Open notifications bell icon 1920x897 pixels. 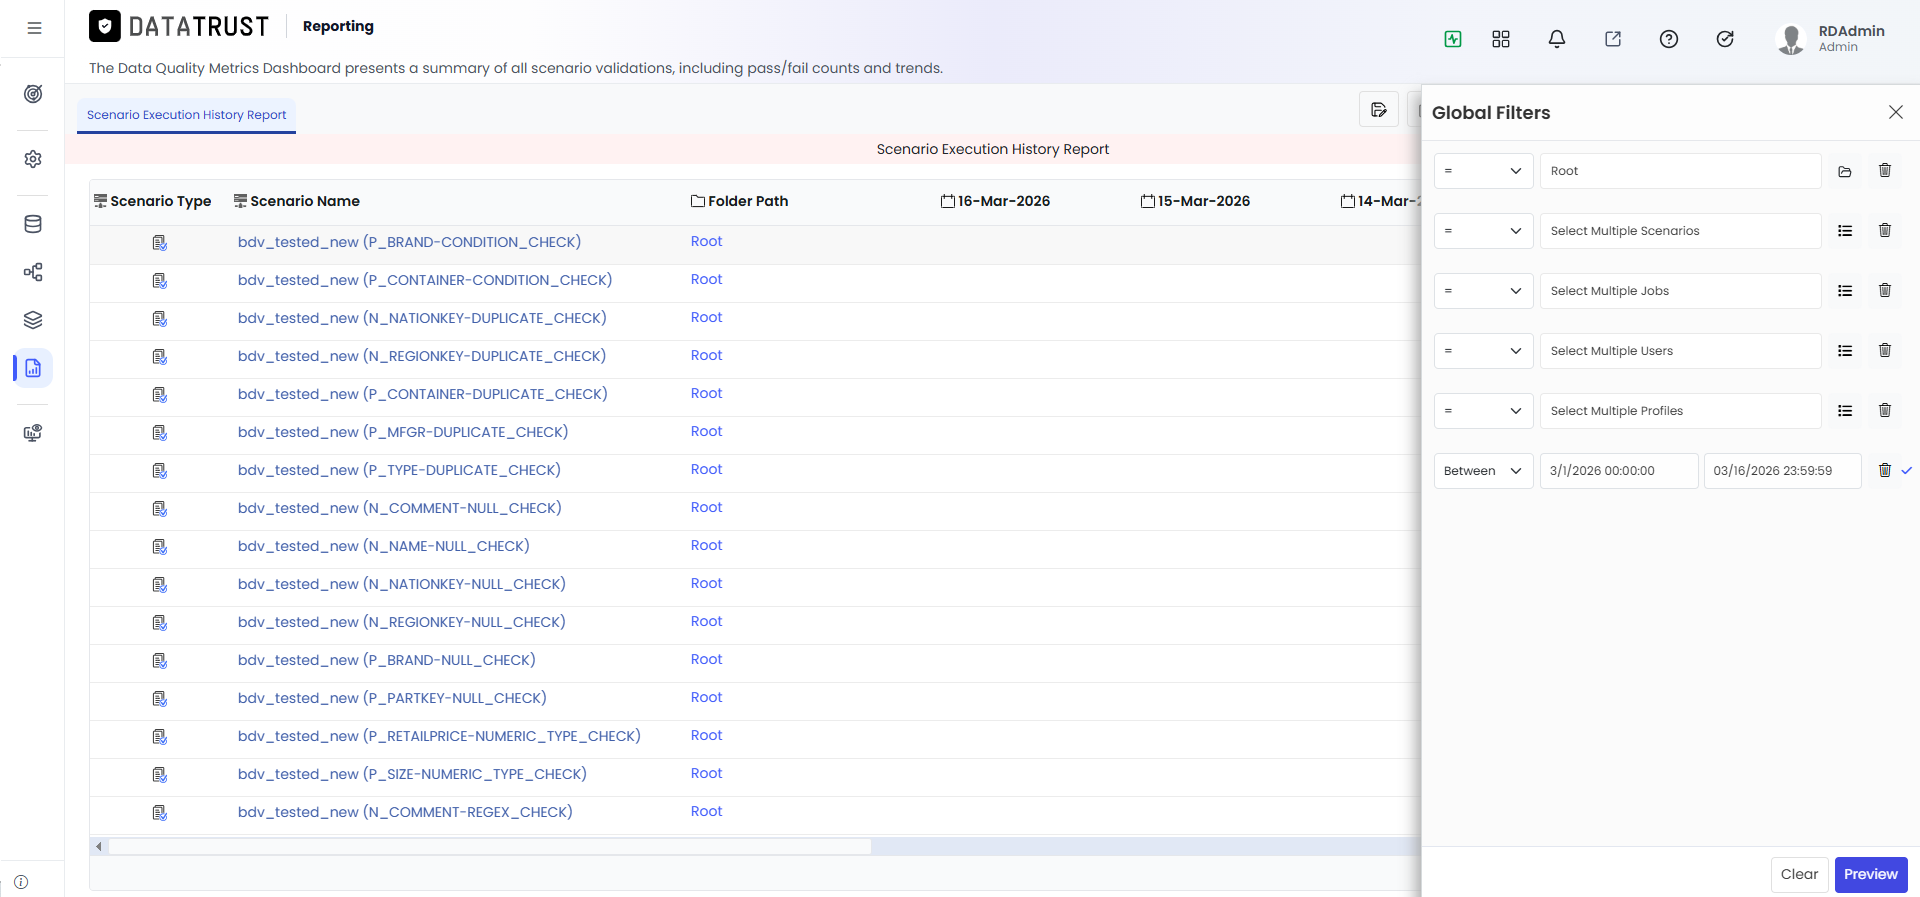[x=1557, y=39]
